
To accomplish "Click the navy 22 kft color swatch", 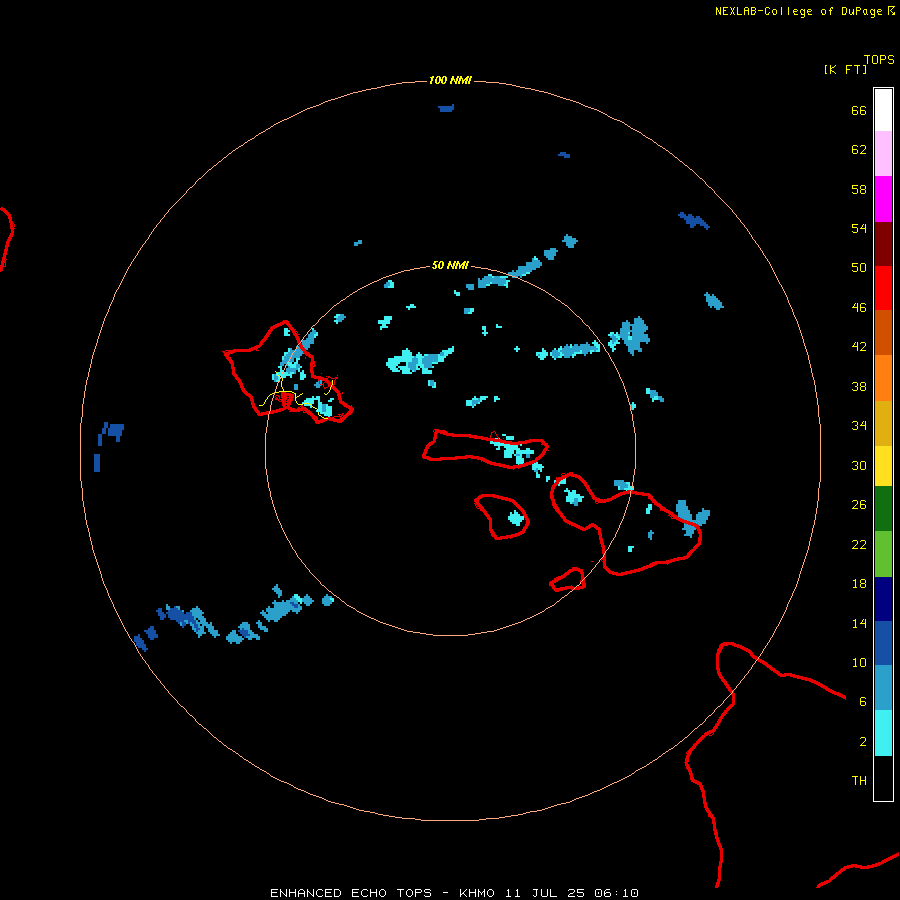I will coord(883,599).
